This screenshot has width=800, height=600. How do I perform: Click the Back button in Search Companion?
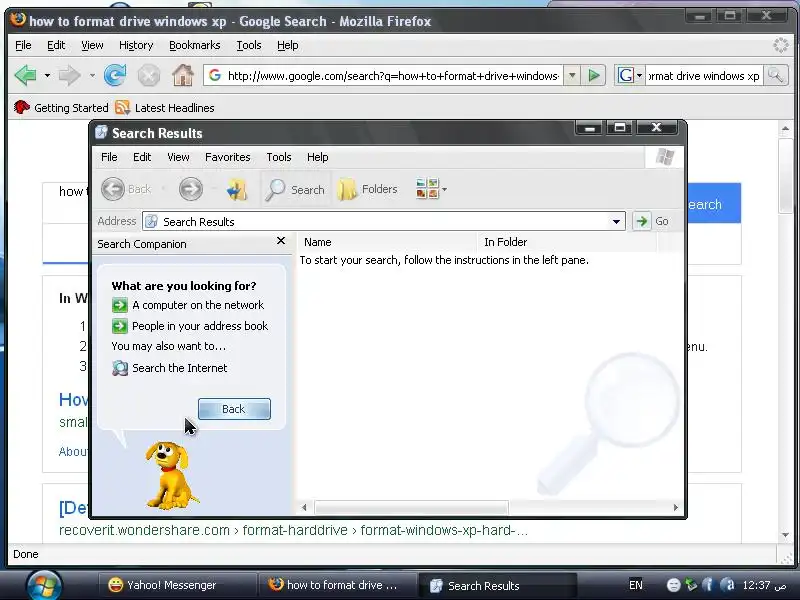(234, 409)
